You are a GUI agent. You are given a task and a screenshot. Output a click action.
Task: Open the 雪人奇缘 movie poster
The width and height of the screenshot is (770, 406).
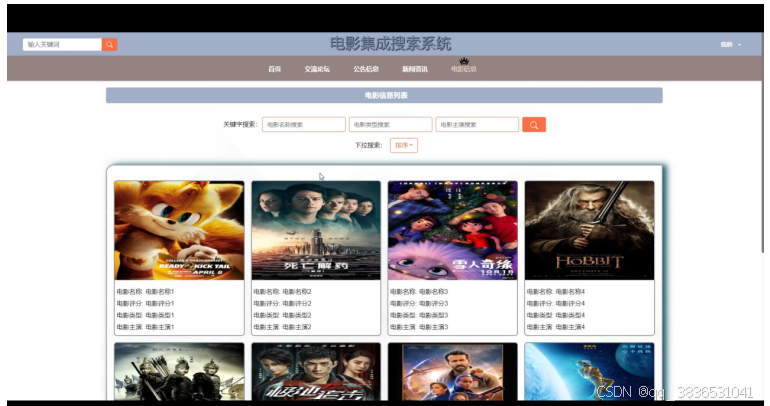452,230
